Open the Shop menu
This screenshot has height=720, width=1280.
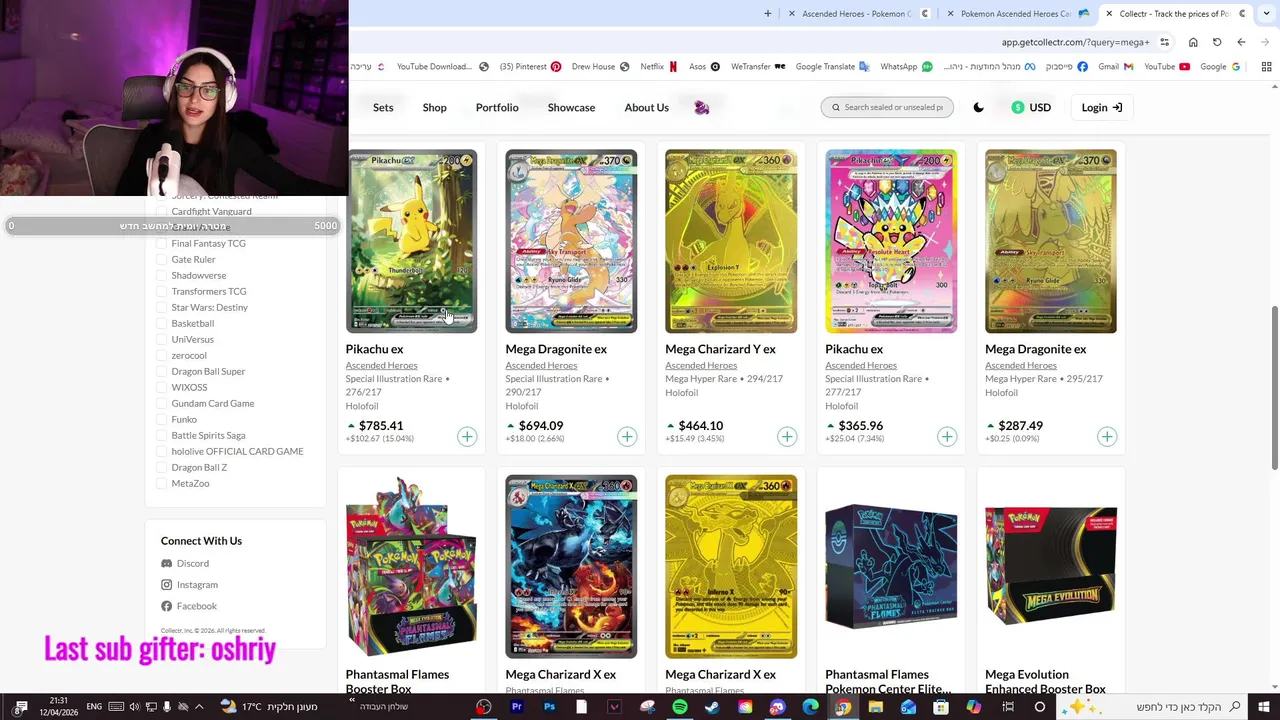434,108
